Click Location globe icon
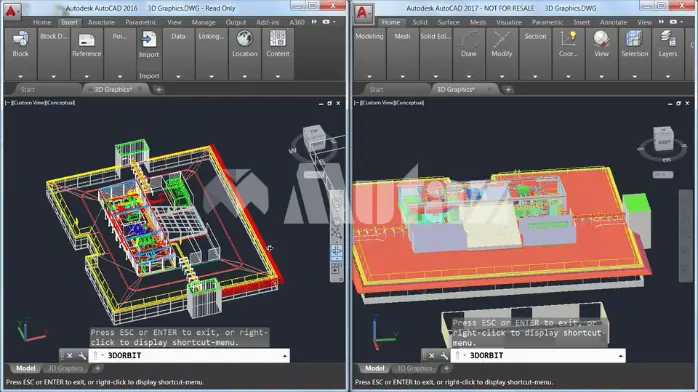Image resolution: width=698 pixels, height=392 pixels. pyautogui.click(x=244, y=39)
